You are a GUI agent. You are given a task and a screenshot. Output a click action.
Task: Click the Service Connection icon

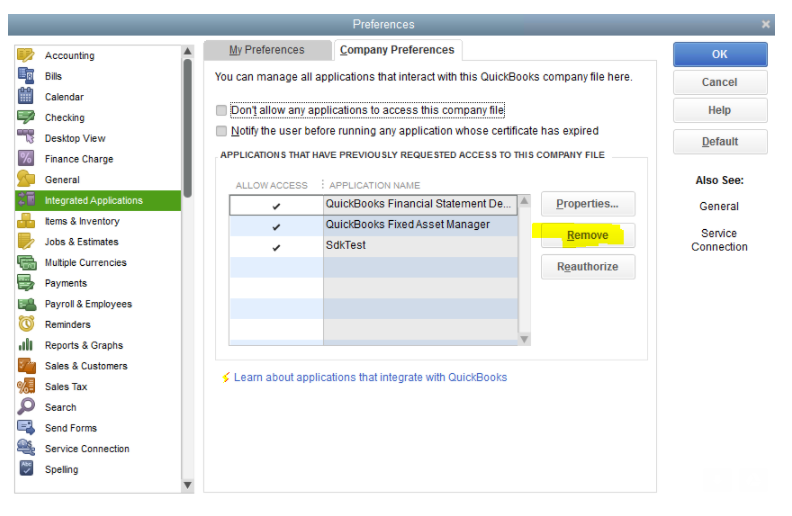(26, 447)
